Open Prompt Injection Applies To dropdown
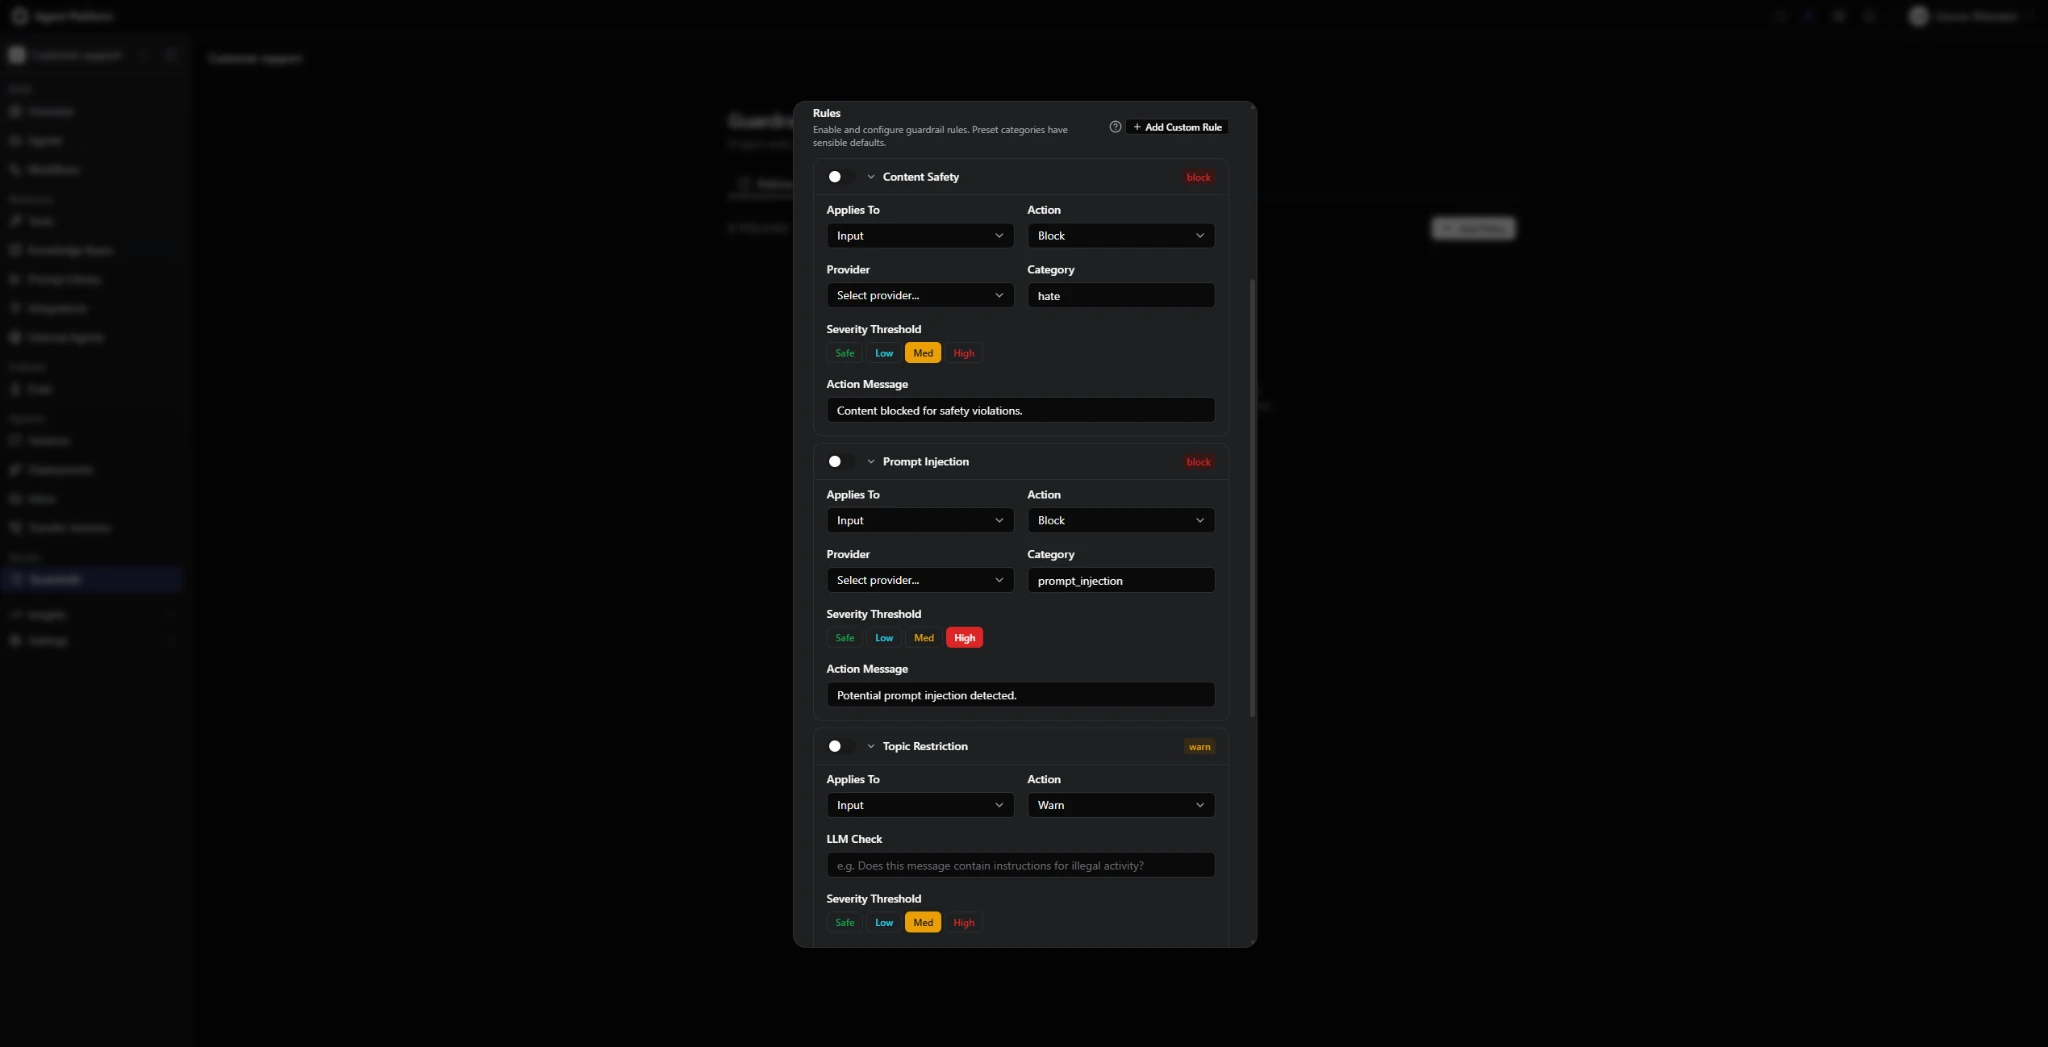2048x1047 pixels. 920,521
